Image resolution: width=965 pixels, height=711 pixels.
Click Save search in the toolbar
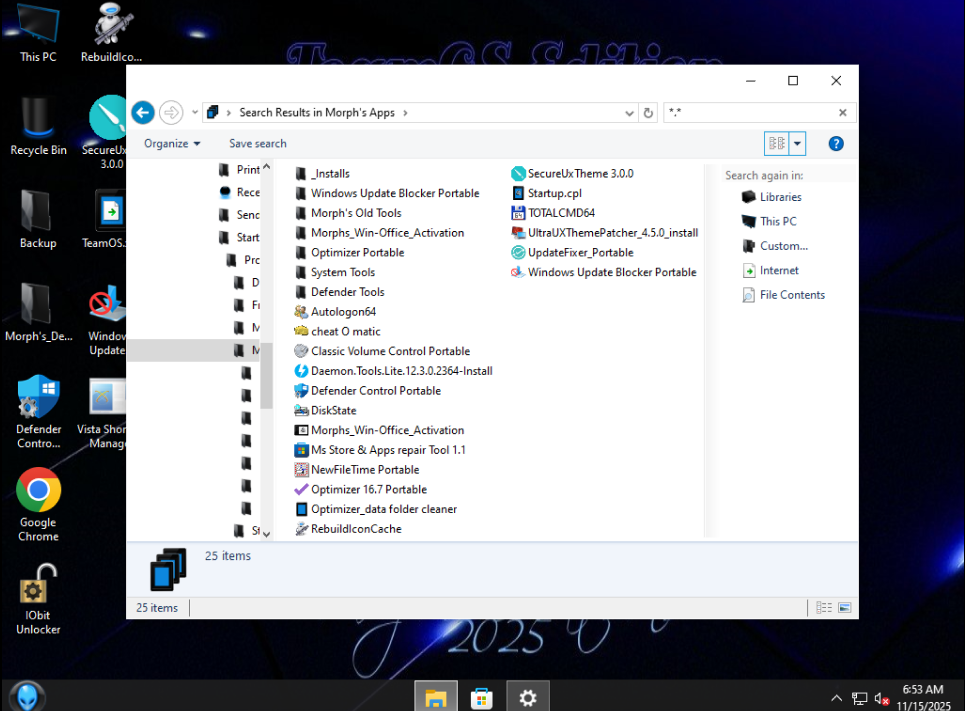[257, 144]
